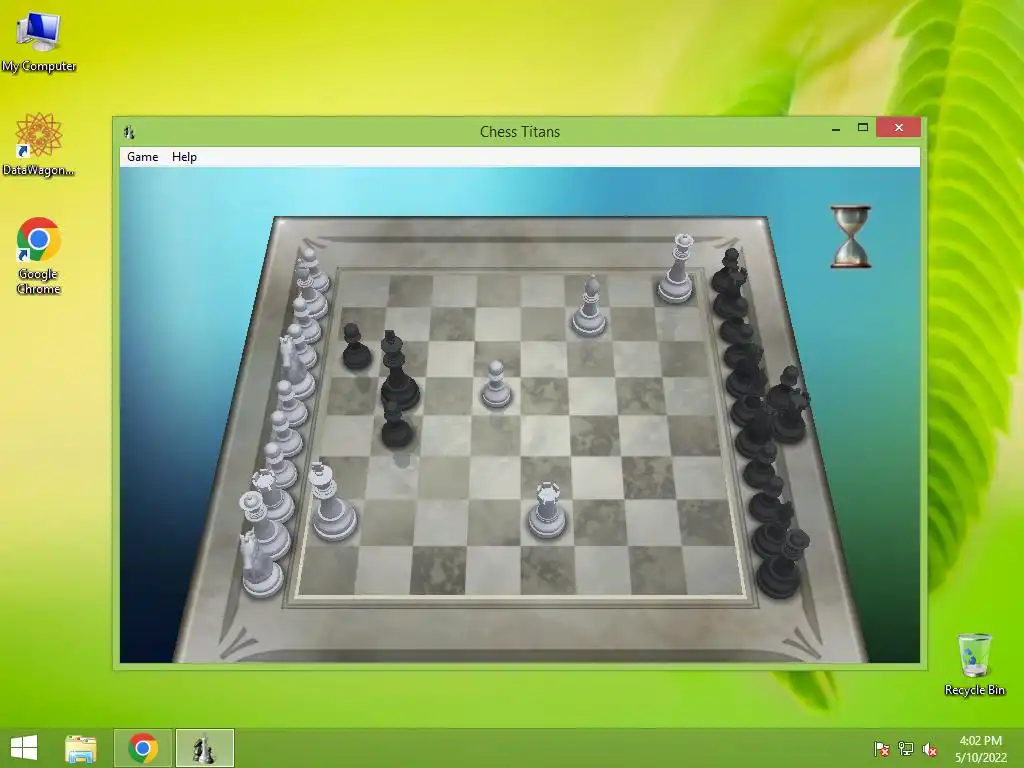
Task: Minimize the Chess Titans window
Action: click(836, 128)
